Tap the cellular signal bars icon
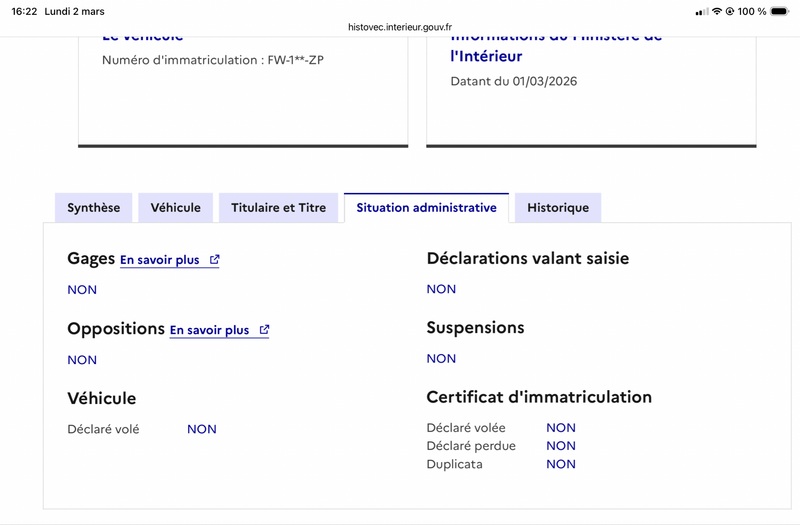 pos(701,11)
